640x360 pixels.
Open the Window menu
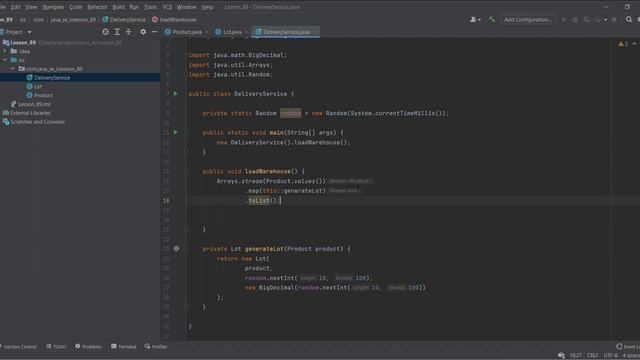click(x=187, y=7)
